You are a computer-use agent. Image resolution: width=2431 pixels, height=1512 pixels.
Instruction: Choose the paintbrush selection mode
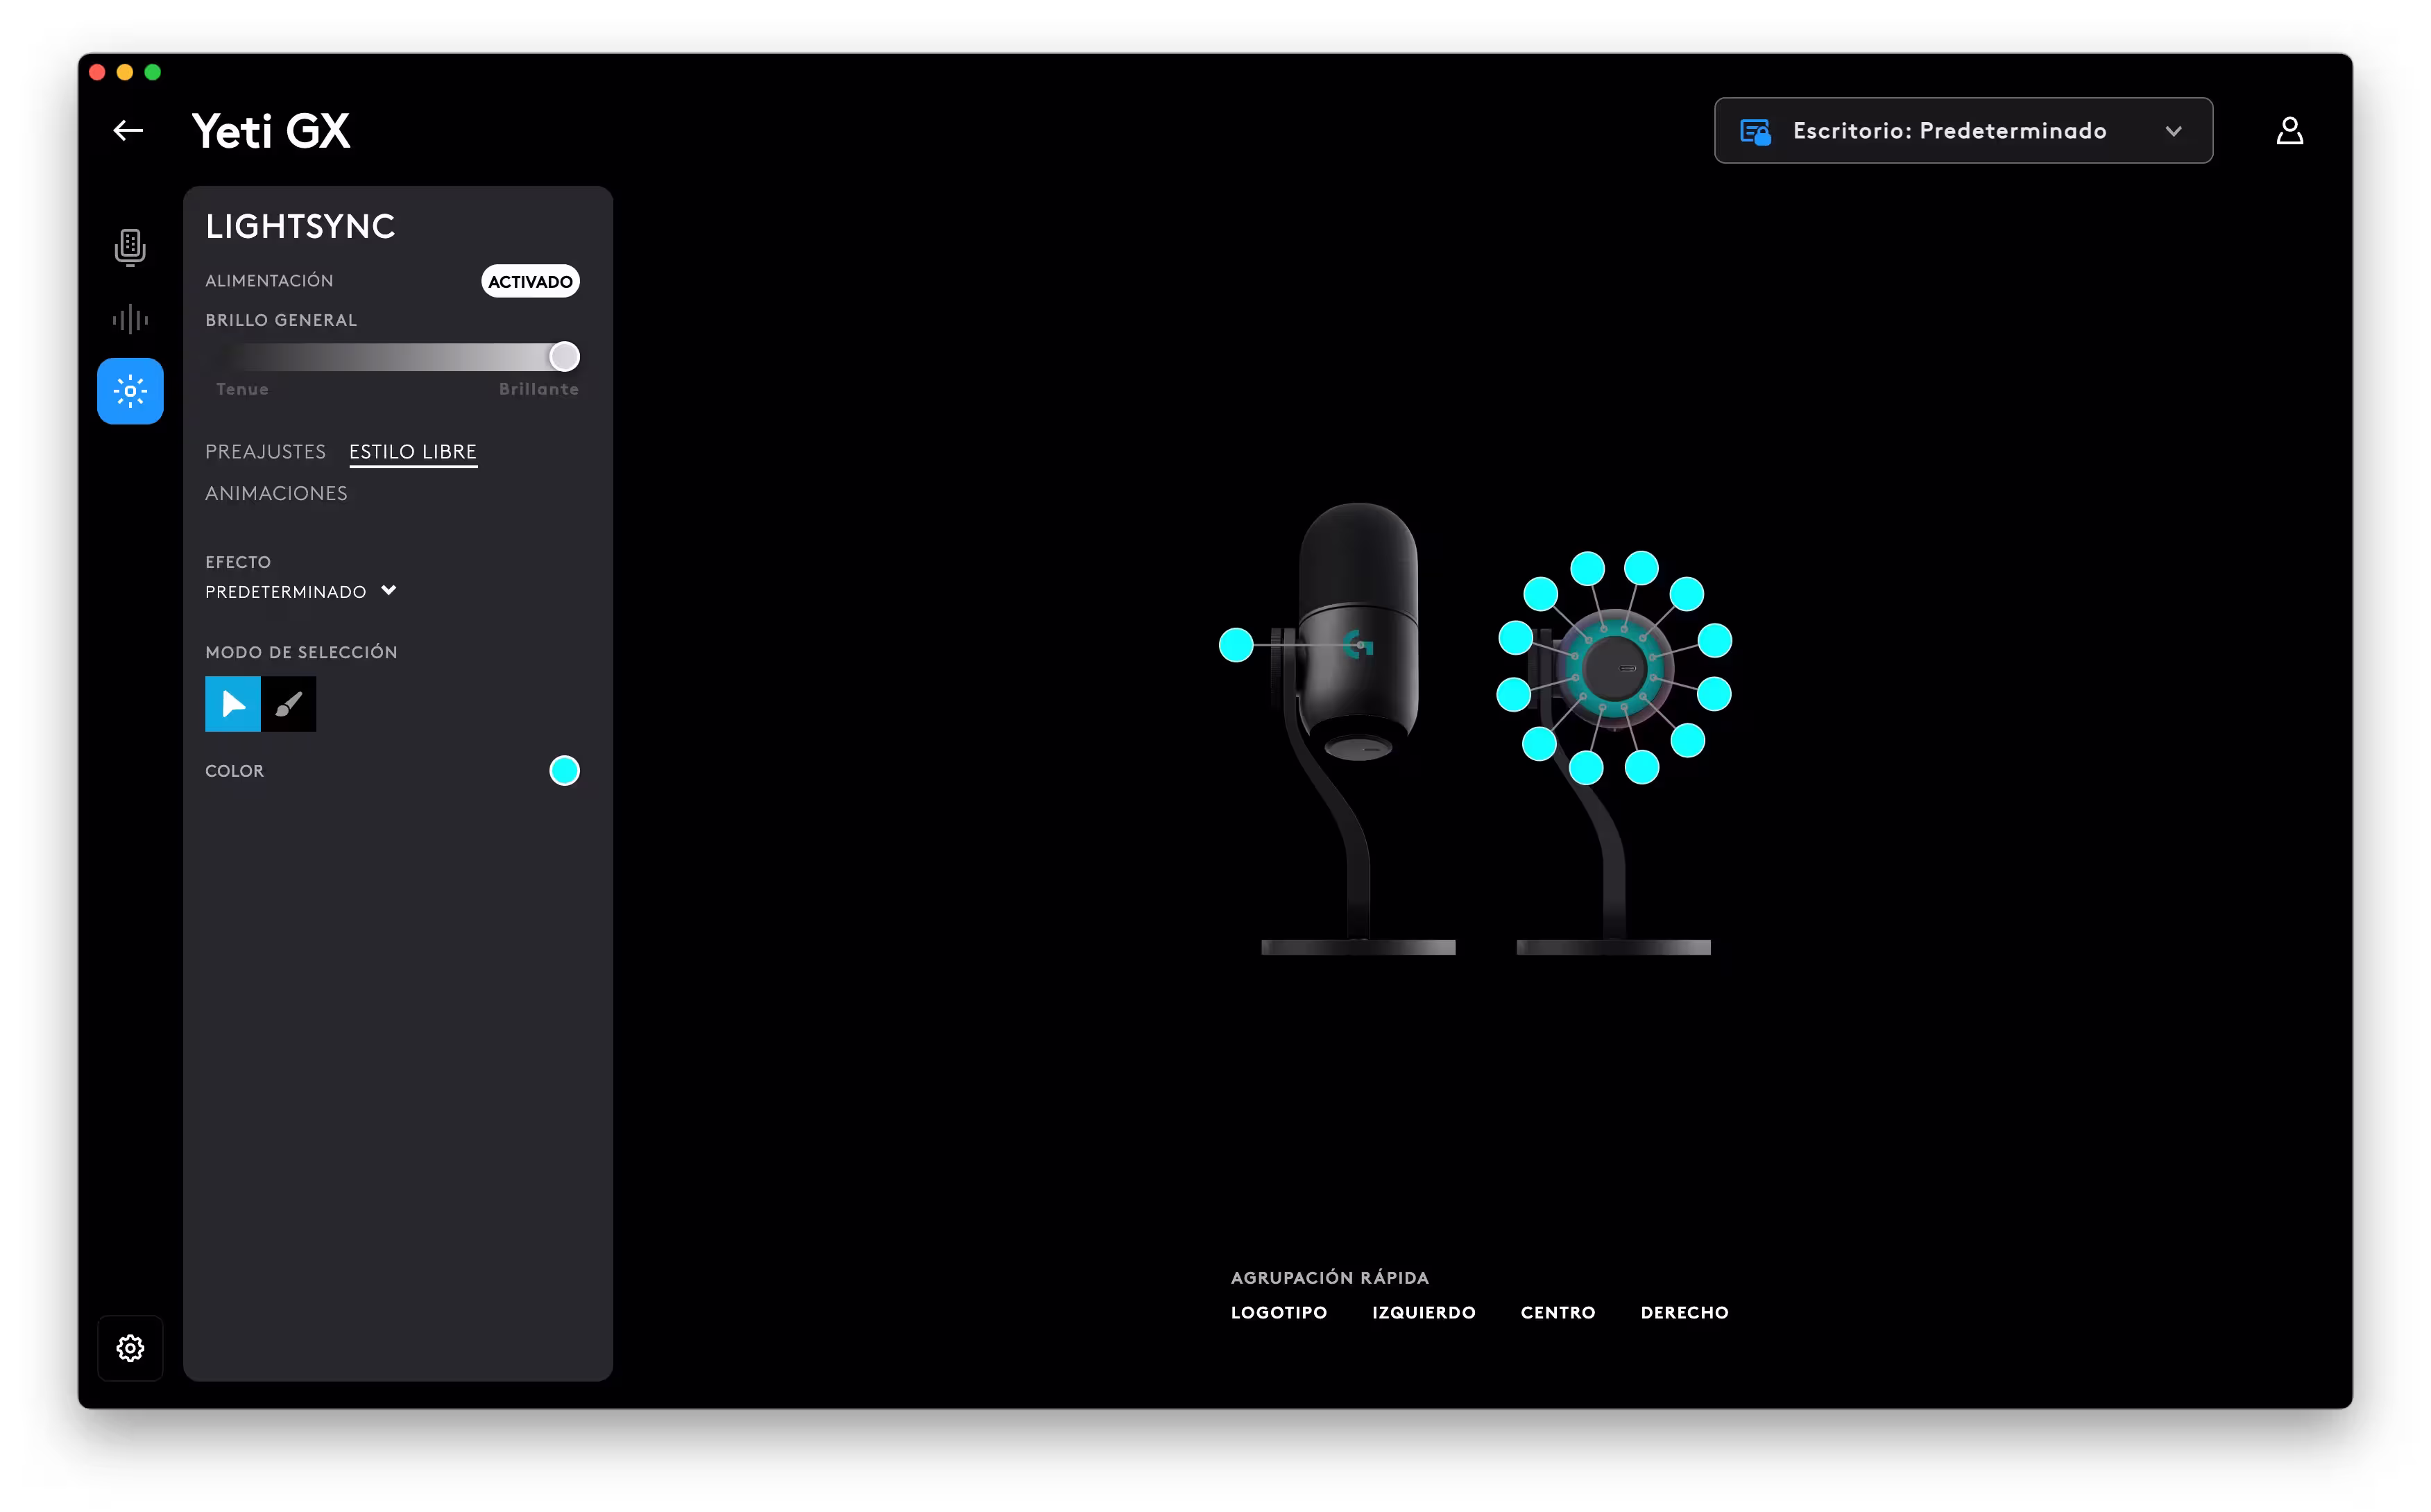point(289,704)
